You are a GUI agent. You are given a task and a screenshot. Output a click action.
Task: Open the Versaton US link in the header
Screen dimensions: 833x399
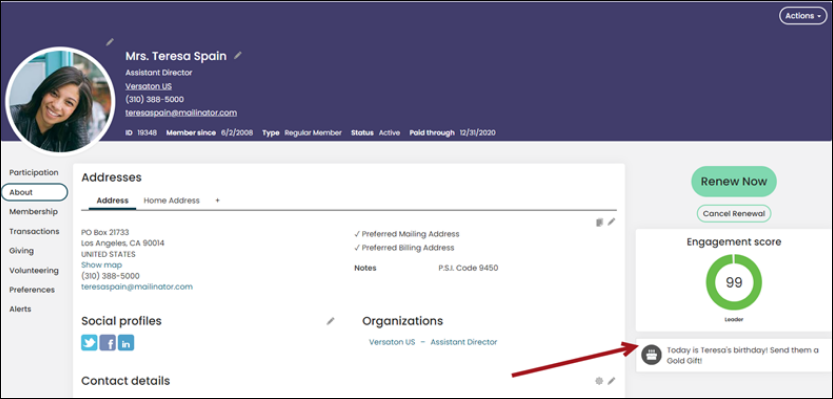click(x=148, y=86)
